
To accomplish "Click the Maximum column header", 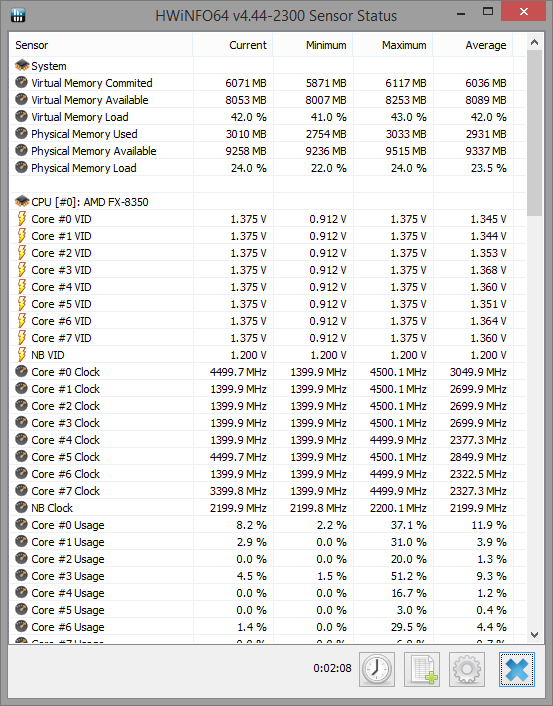I will 393,45.
